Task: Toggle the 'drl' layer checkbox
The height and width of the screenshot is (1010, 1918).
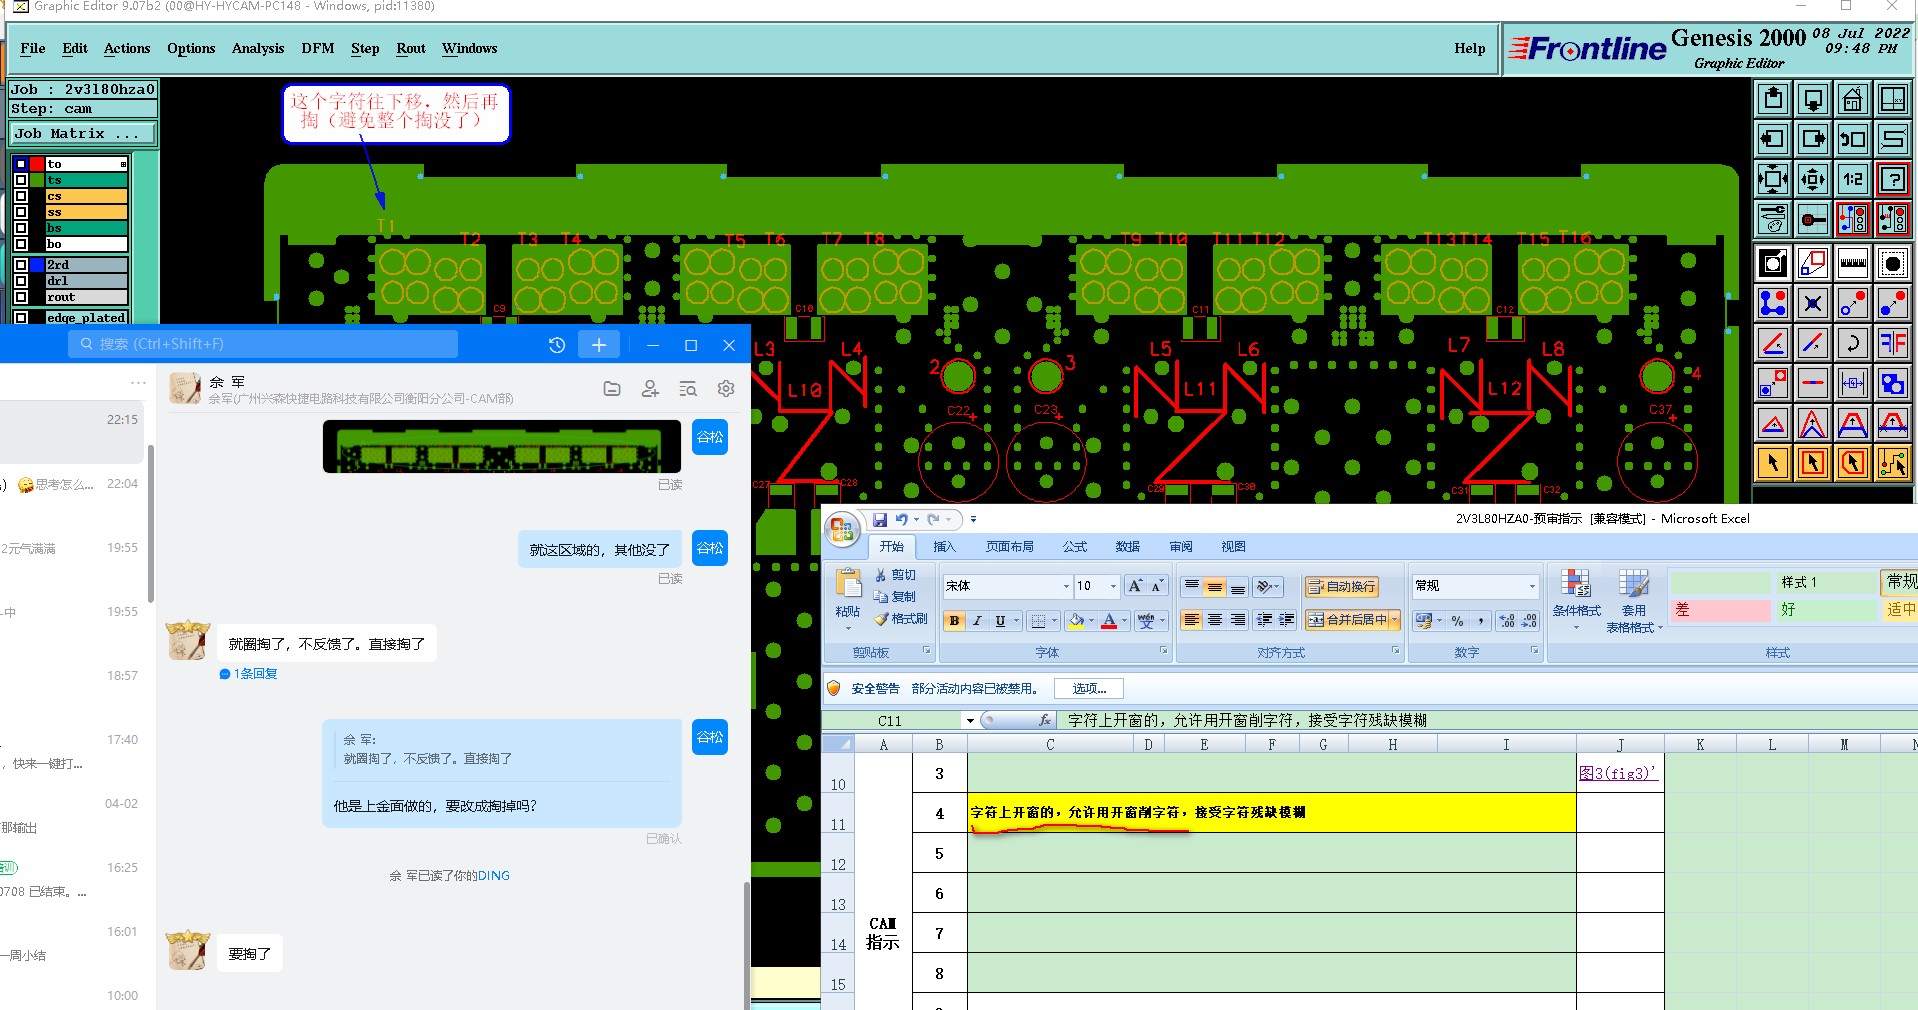Action: (x=21, y=281)
